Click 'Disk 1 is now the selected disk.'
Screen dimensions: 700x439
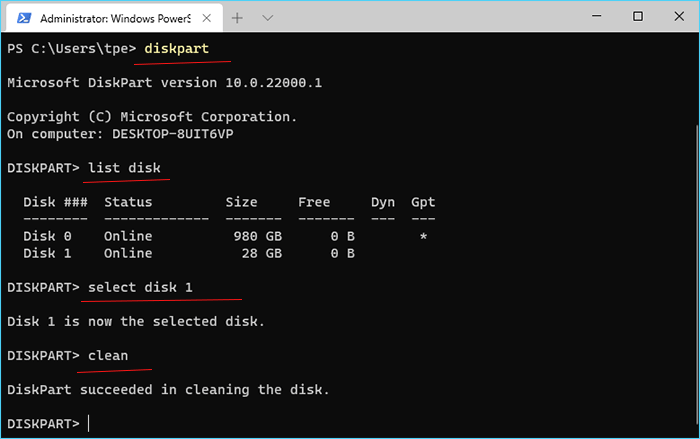coord(136,321)
